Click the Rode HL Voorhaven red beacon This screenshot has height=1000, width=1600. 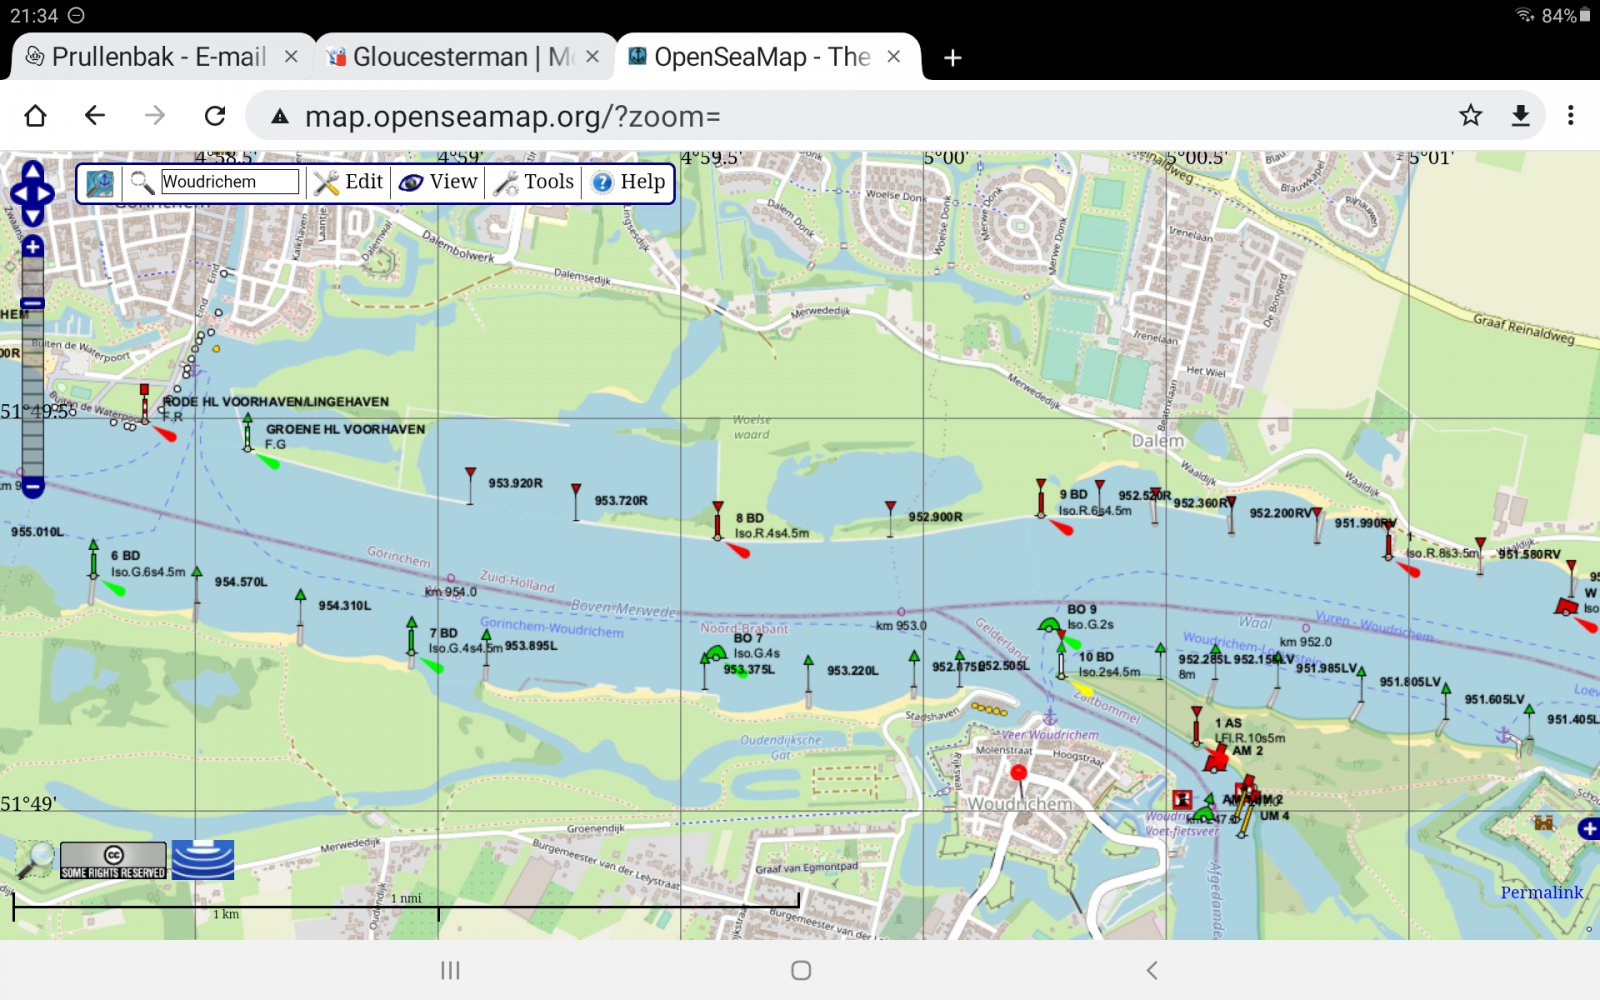click(145, 403)
